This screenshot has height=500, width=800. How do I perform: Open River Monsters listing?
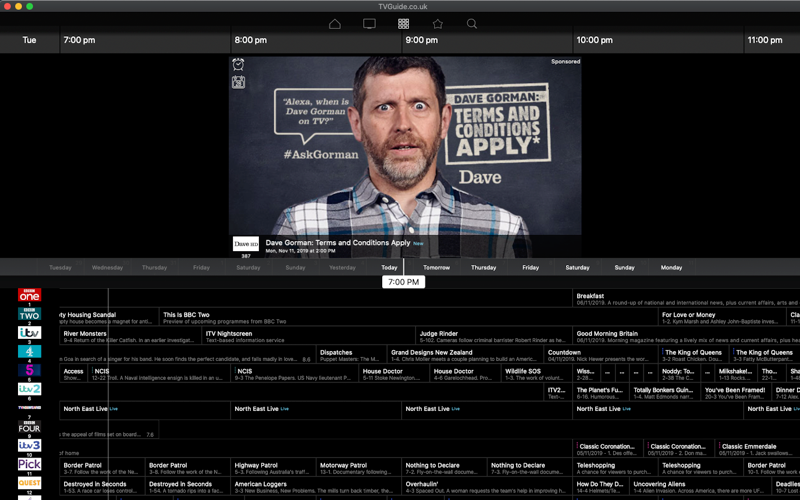pyautogui.click(x=130, y=336)
